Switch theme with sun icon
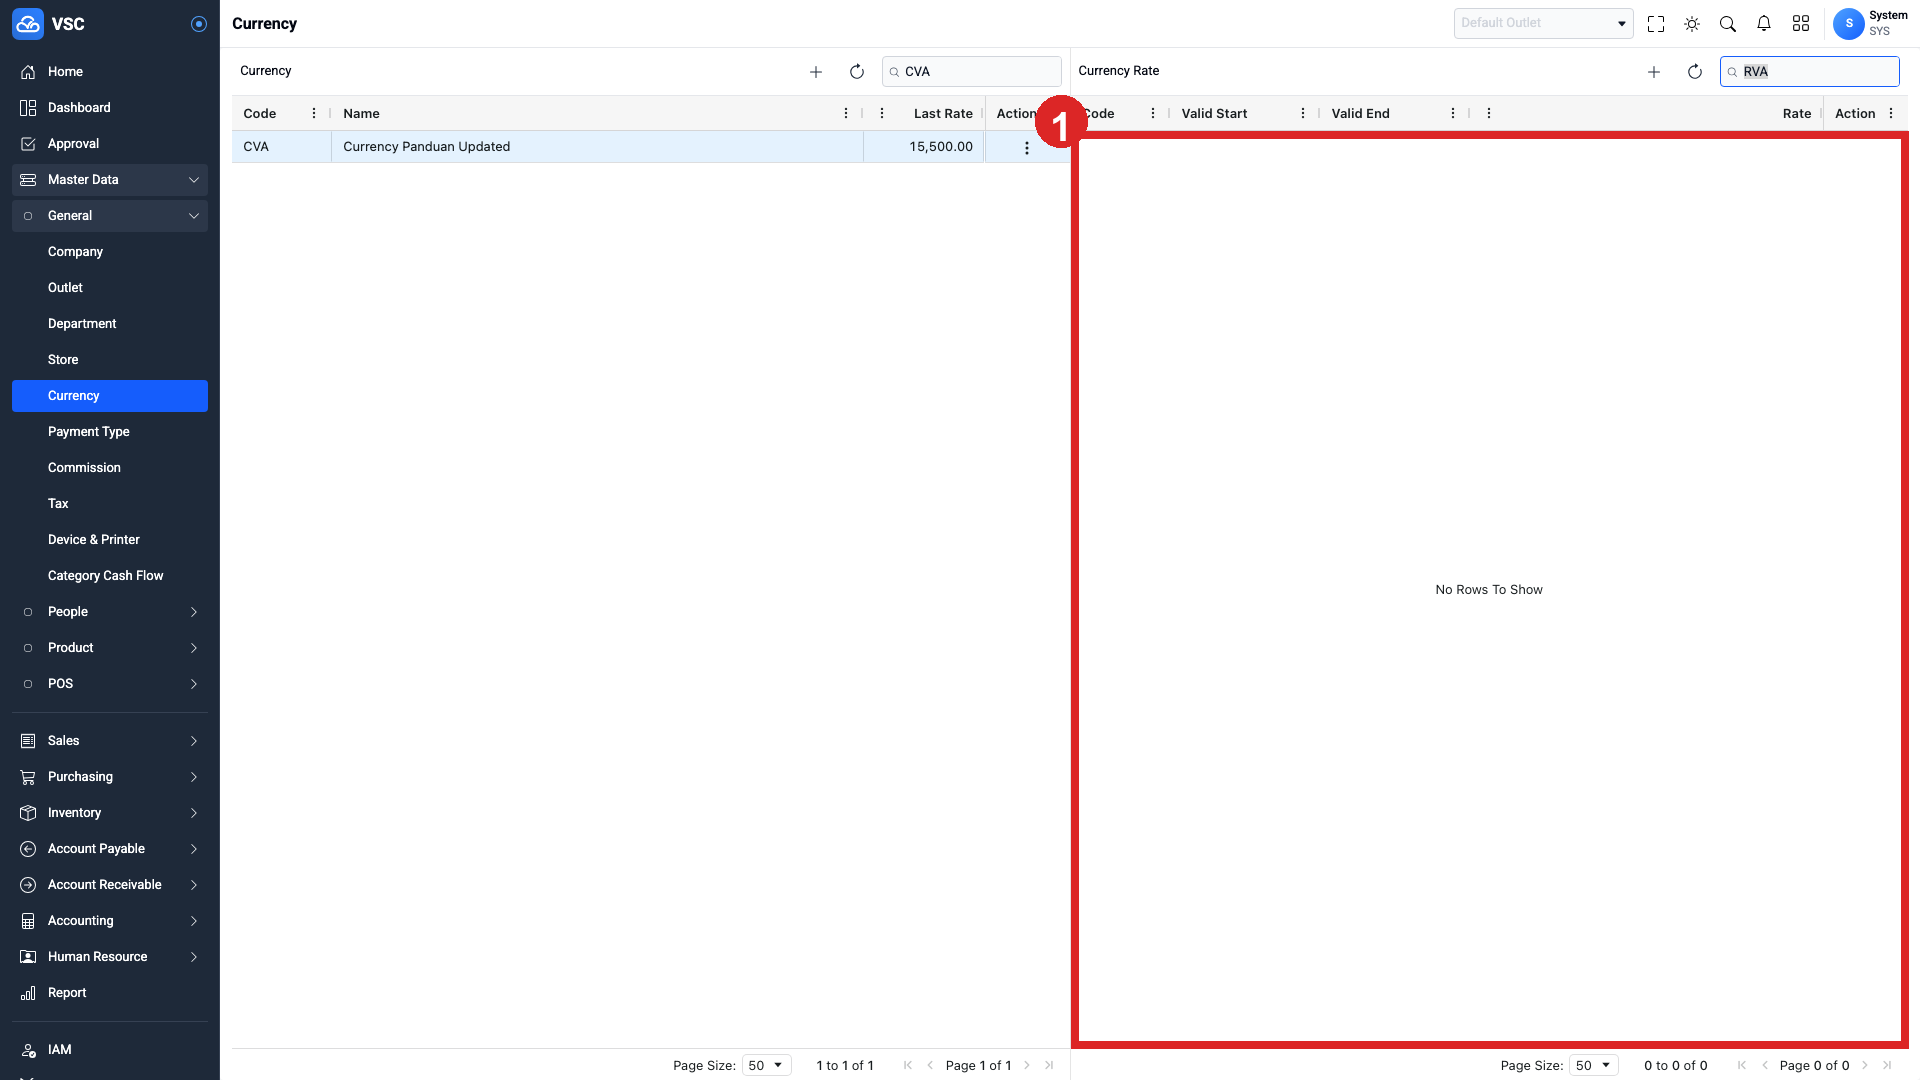The height and width of the screenshot is (1080, 1920). (x=1692, y=24)
